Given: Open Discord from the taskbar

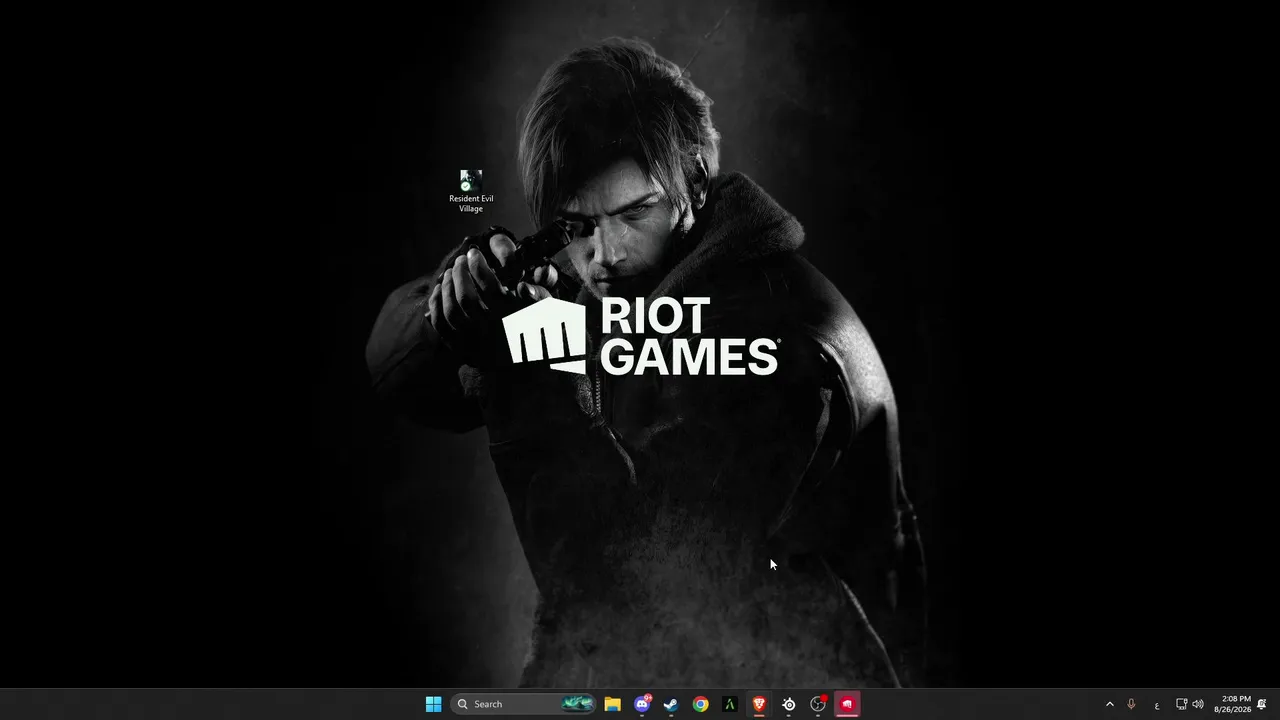Looking at the screenshot, I should point(642,704).
